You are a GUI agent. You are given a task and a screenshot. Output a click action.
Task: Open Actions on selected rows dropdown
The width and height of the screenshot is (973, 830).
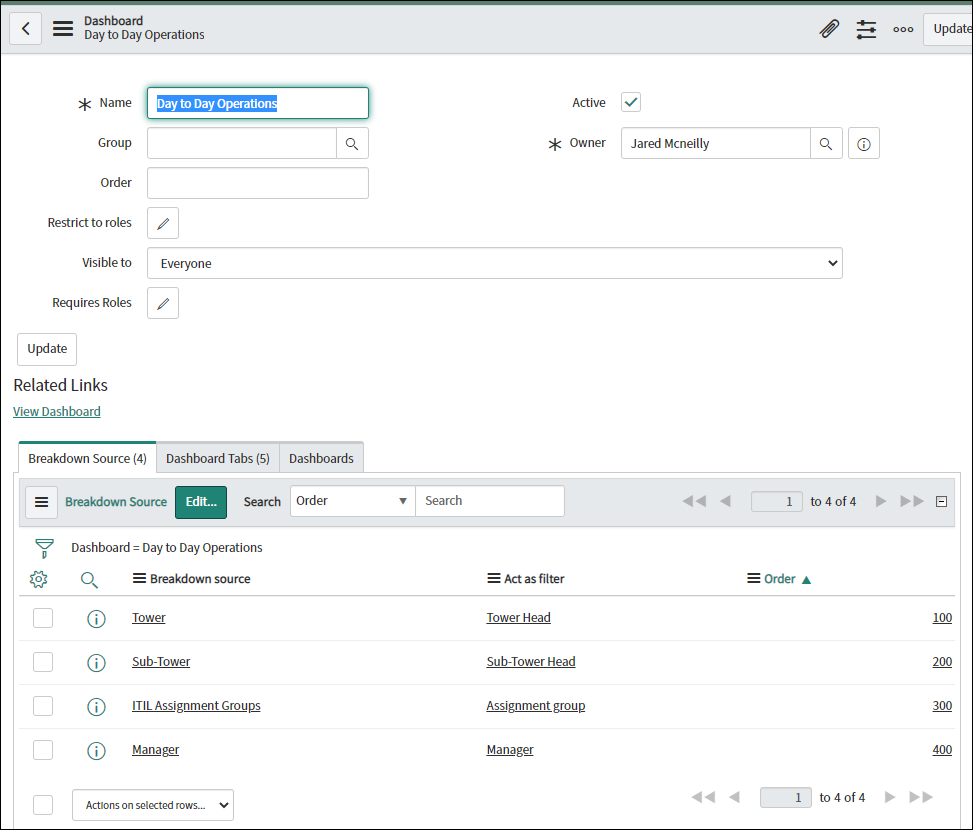153,805
